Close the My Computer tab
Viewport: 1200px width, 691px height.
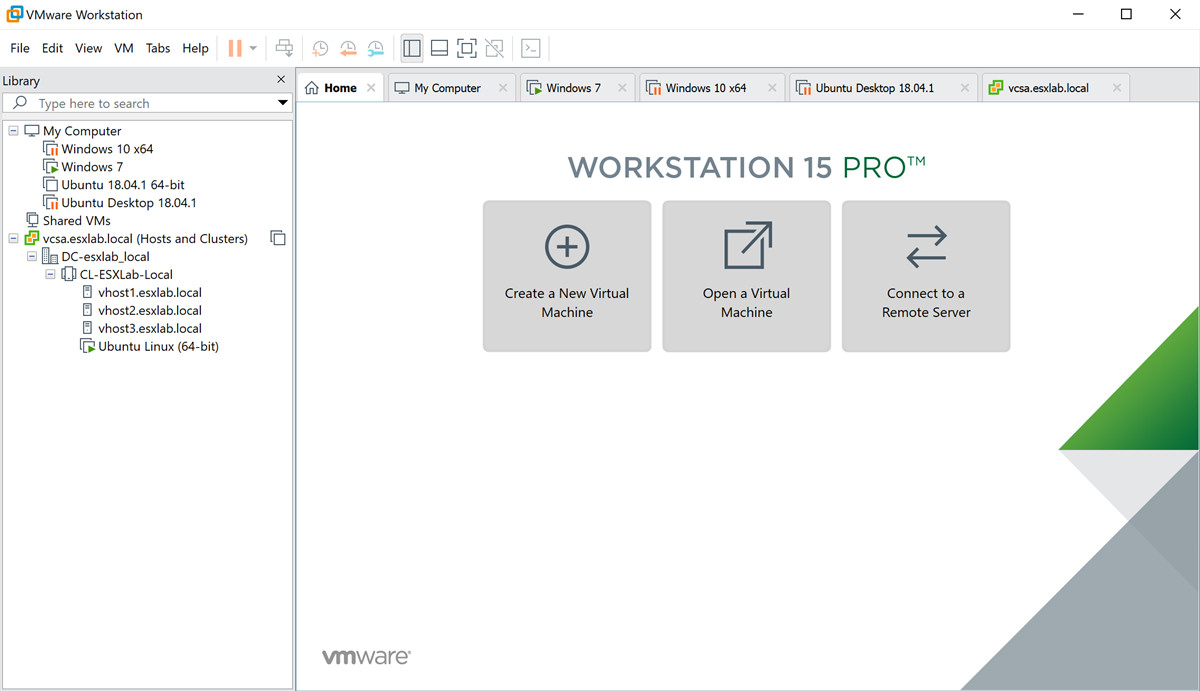[x=503, y=88]
